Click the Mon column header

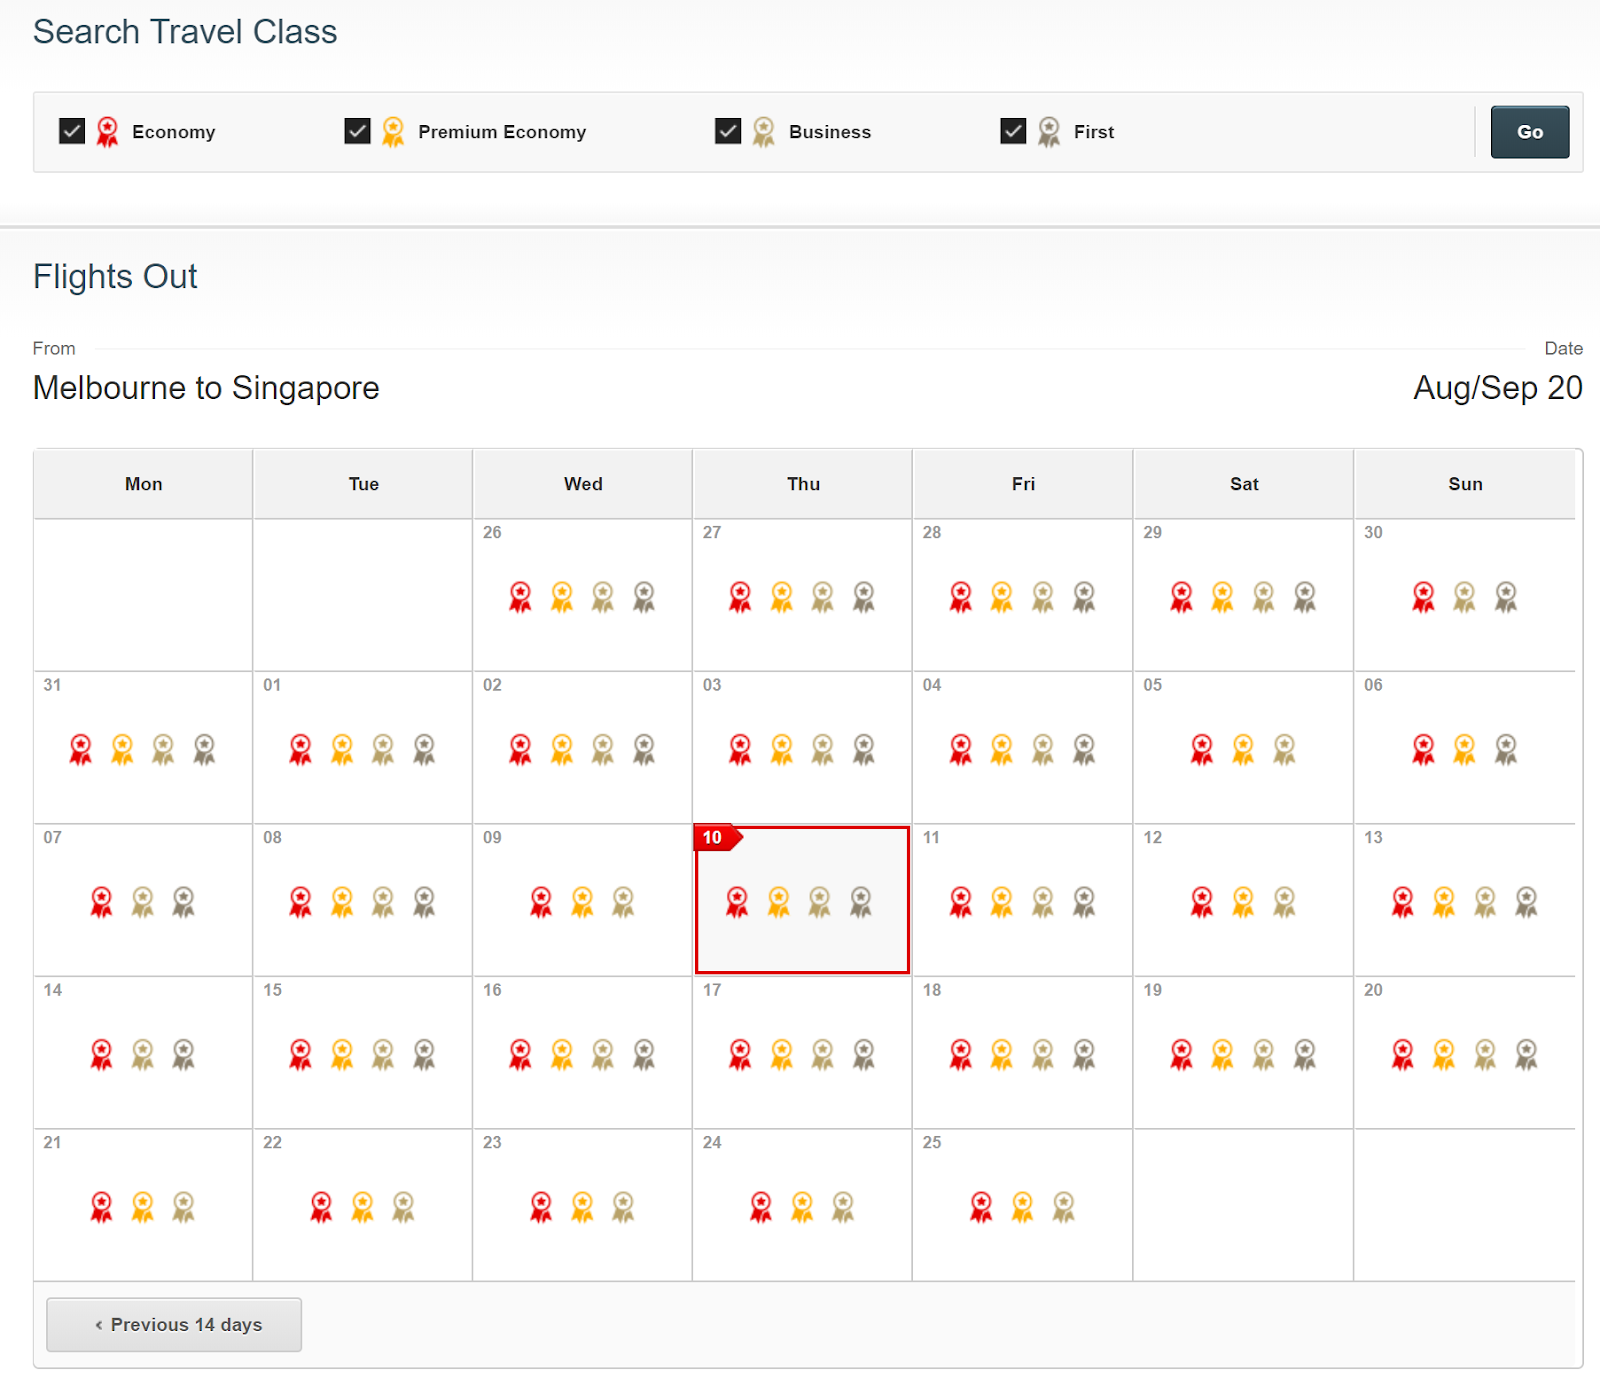[x=143, y=484]
